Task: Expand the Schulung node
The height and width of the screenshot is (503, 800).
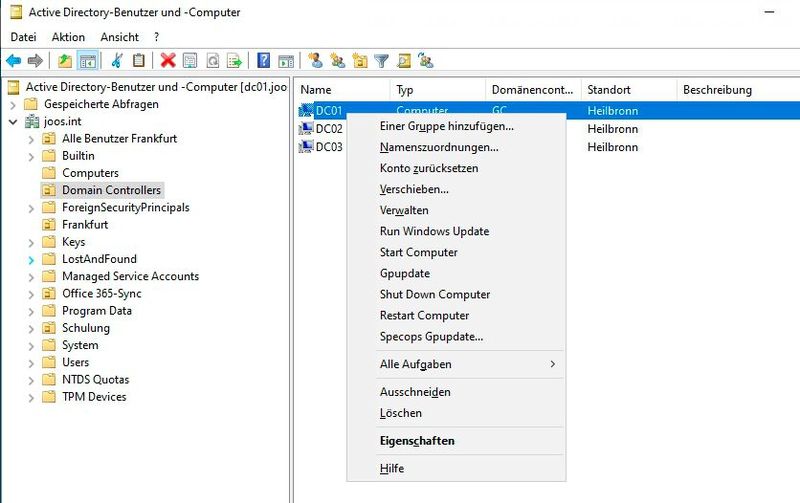Action: point(31,329)
